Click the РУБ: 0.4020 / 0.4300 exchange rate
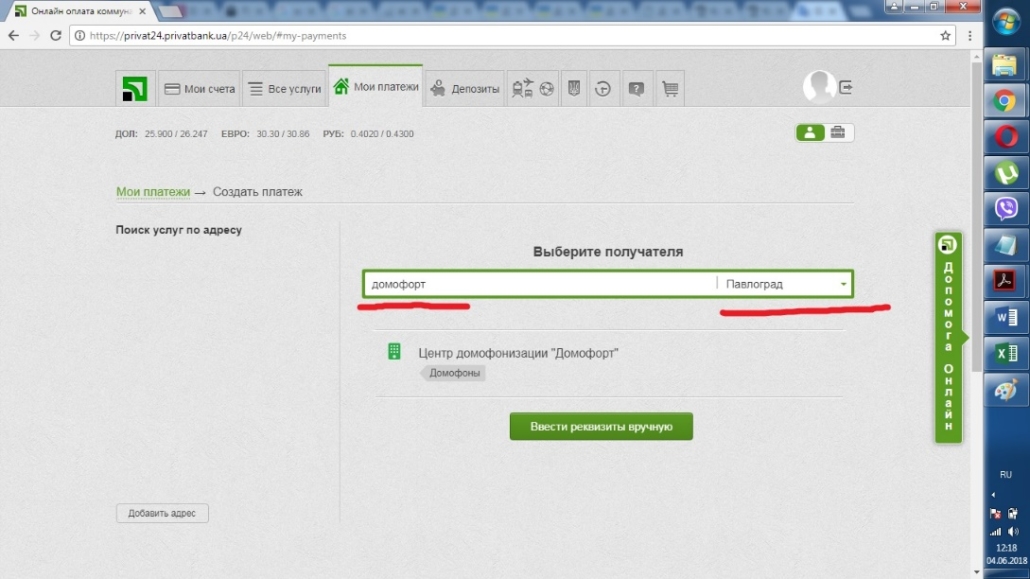 click(x=369, y=134)
